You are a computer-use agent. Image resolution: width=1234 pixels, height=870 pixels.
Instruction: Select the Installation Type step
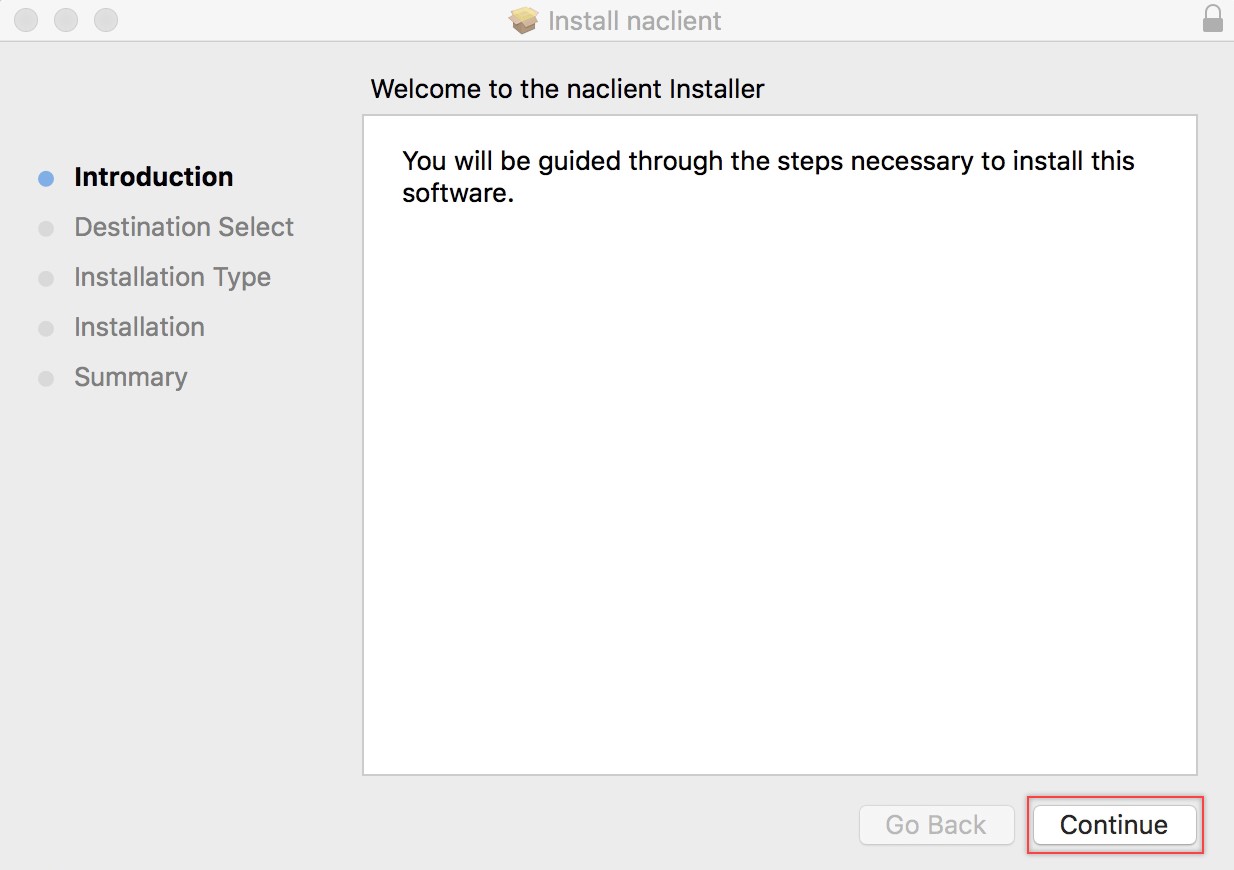click(172, 277)
